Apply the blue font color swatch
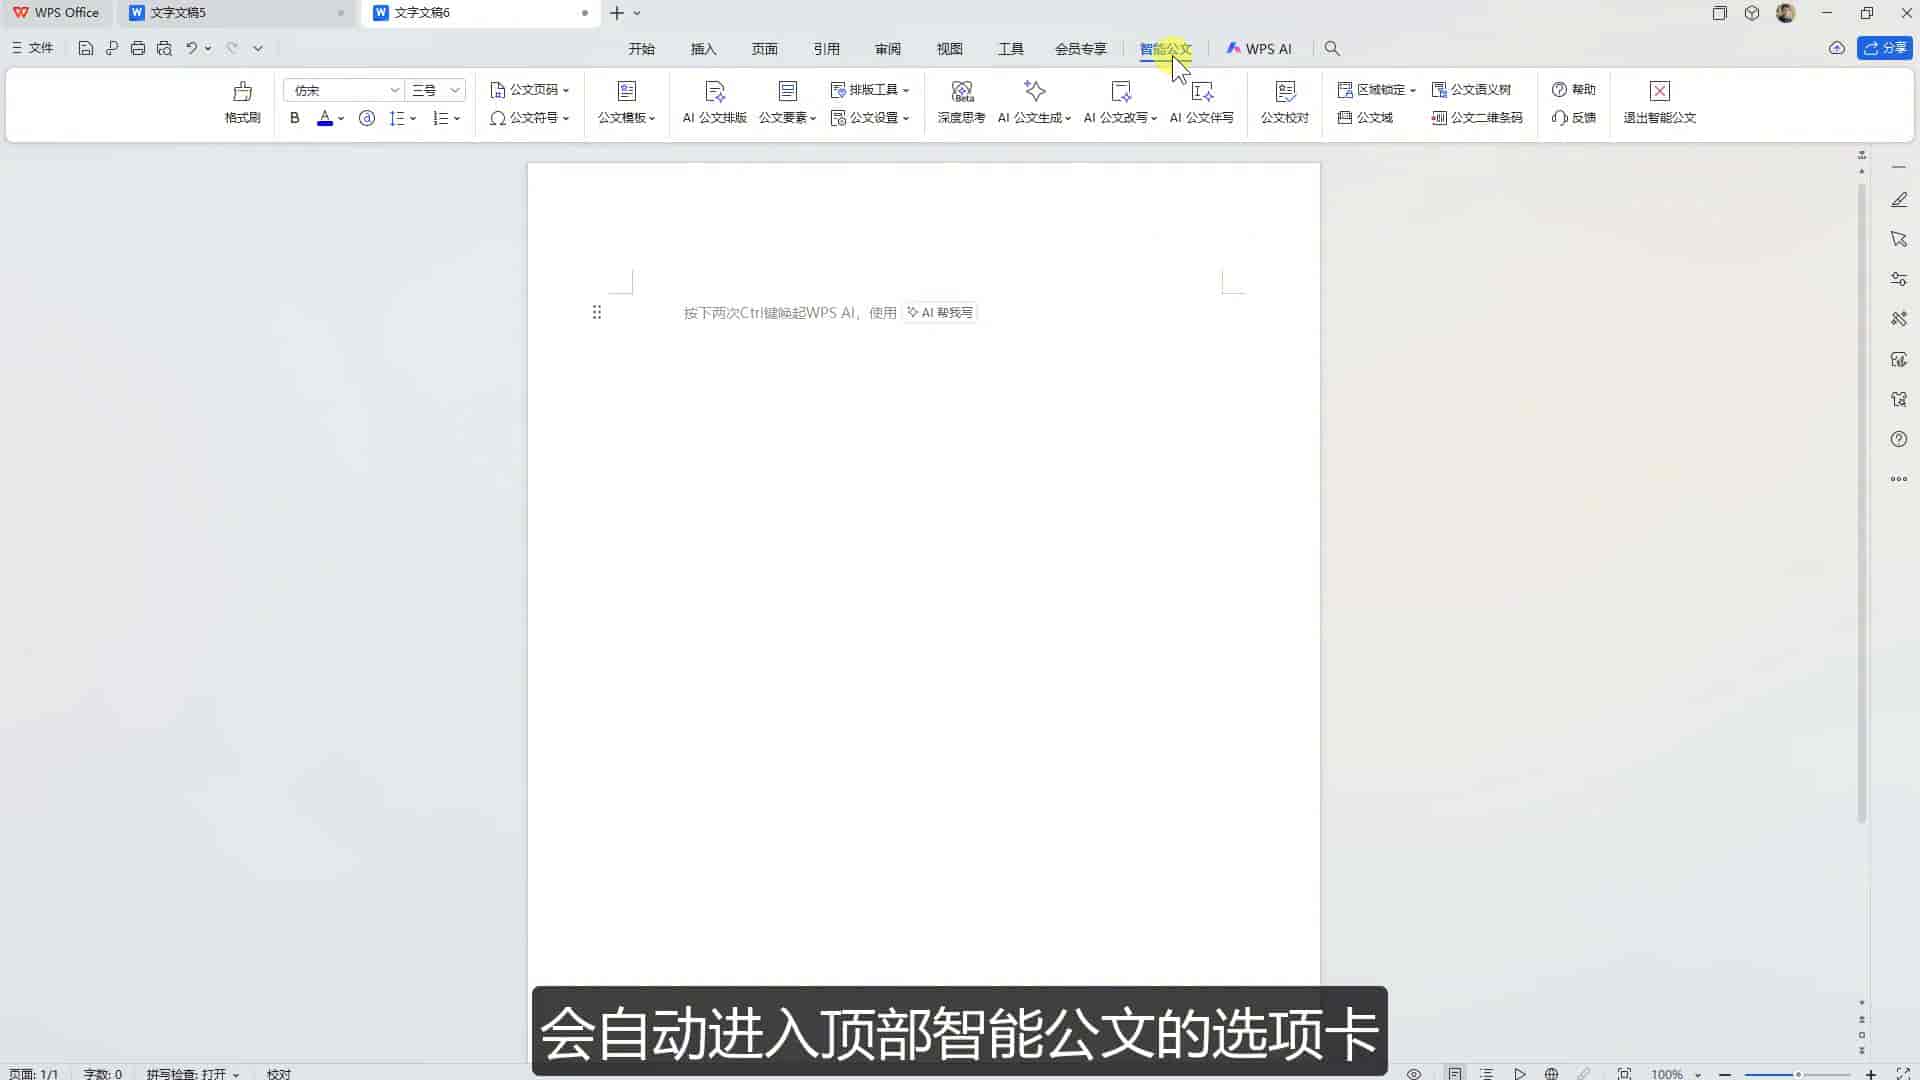Screen dimensions: 1920x1080 (x=324, y=118)
